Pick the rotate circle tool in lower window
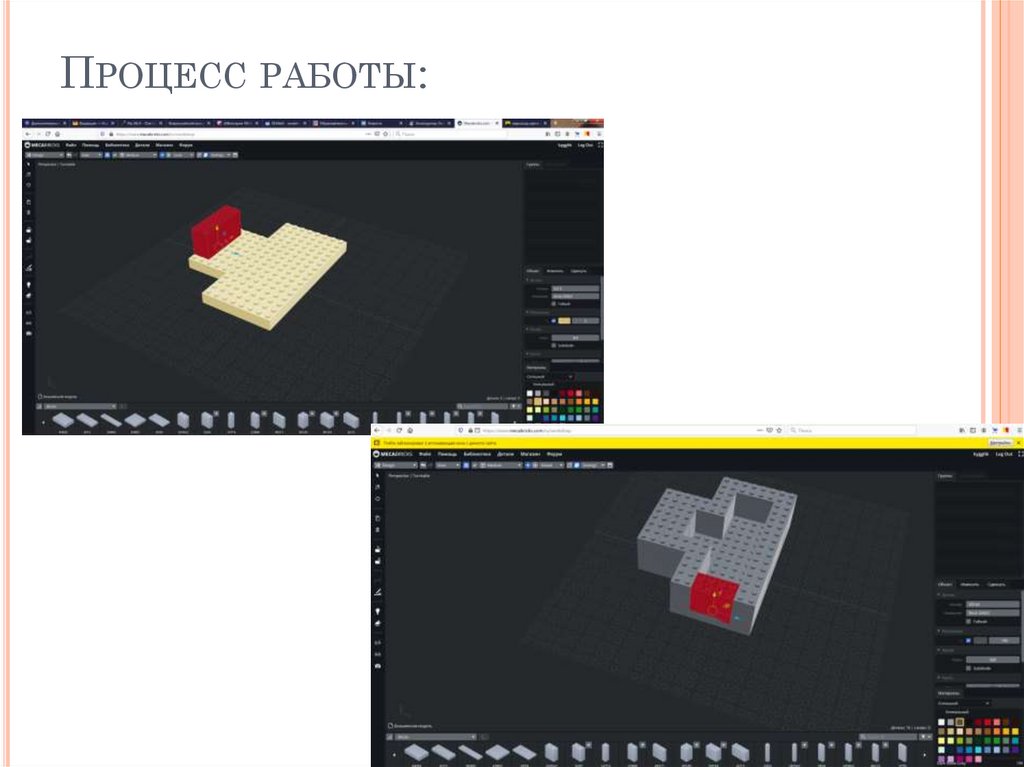 coord(377,498)
